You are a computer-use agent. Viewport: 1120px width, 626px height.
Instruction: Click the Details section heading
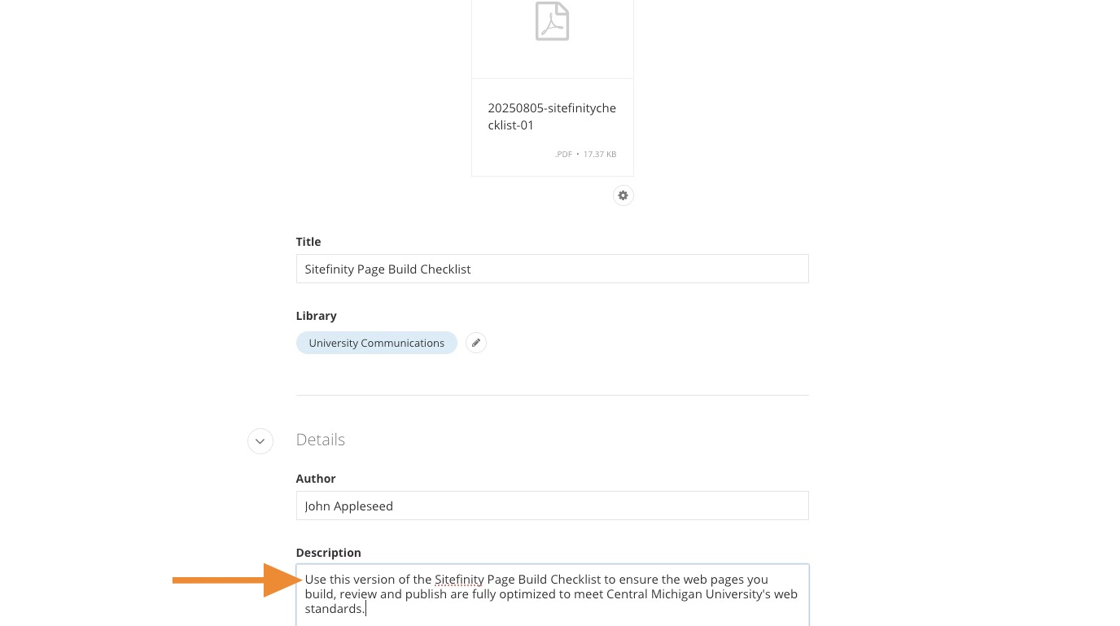pyautogui.click(x=320, y=440)
